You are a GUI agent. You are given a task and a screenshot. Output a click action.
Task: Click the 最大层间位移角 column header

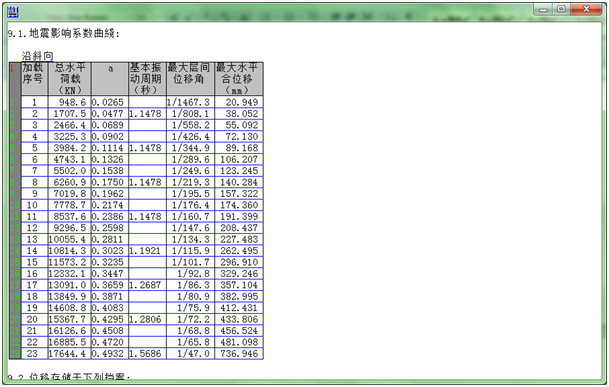(x=190, y=79)
